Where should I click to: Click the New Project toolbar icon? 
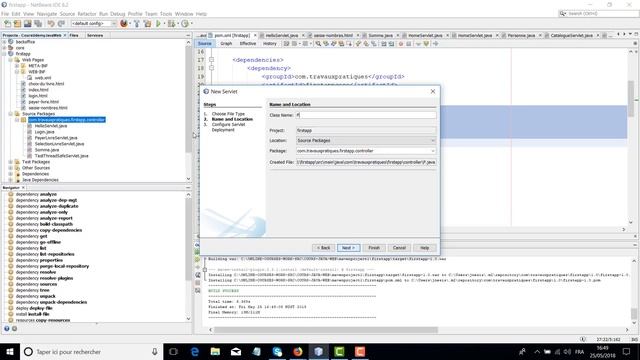[x=17, y=24]
